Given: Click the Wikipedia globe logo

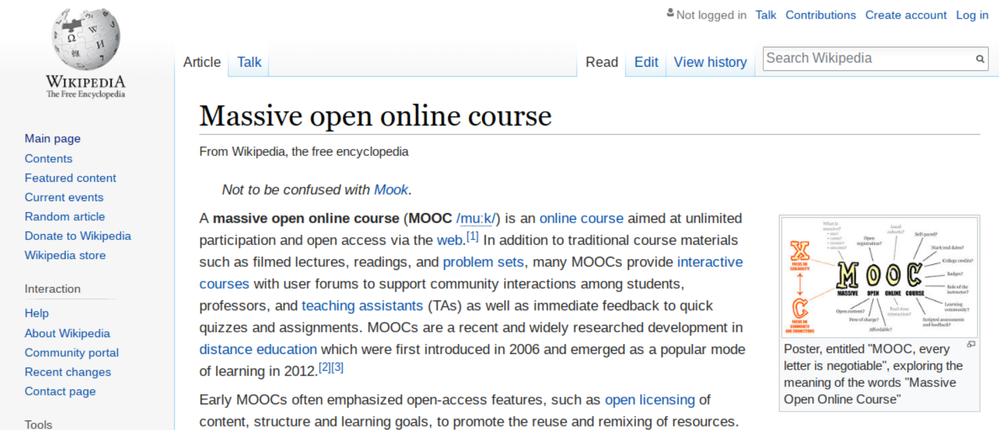Looking at the screenshot, I should [x=85, y=39].
